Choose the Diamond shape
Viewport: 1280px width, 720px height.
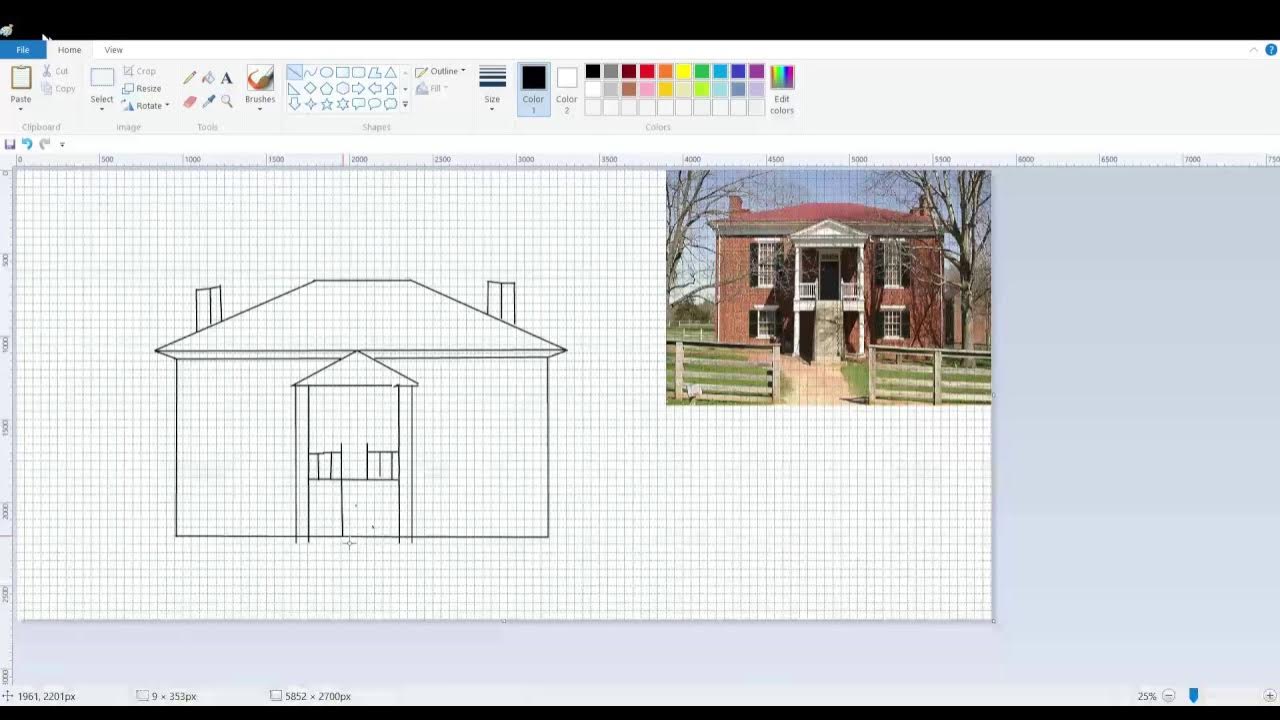pyautogui.click(x=310, y=88)
